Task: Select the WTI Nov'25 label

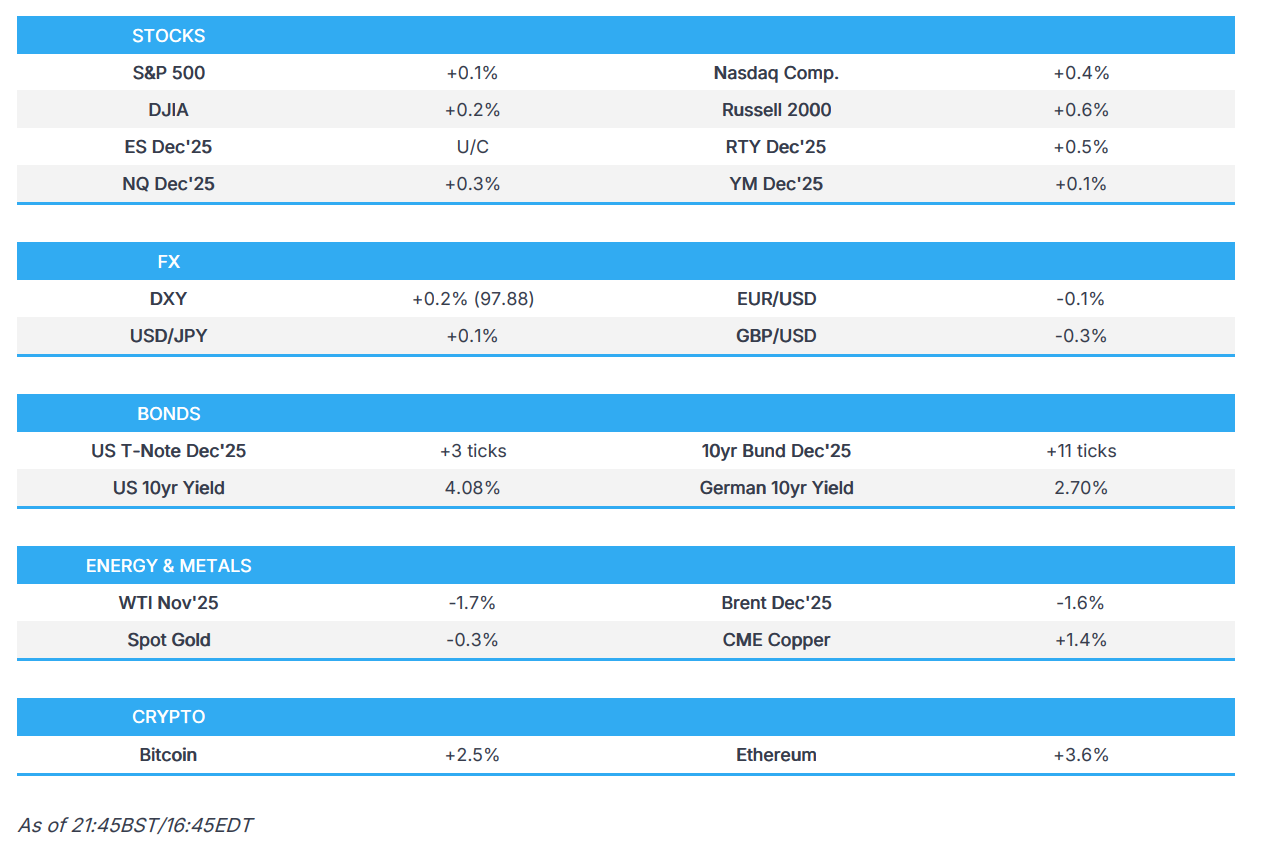Action: [x=168, y=603]
